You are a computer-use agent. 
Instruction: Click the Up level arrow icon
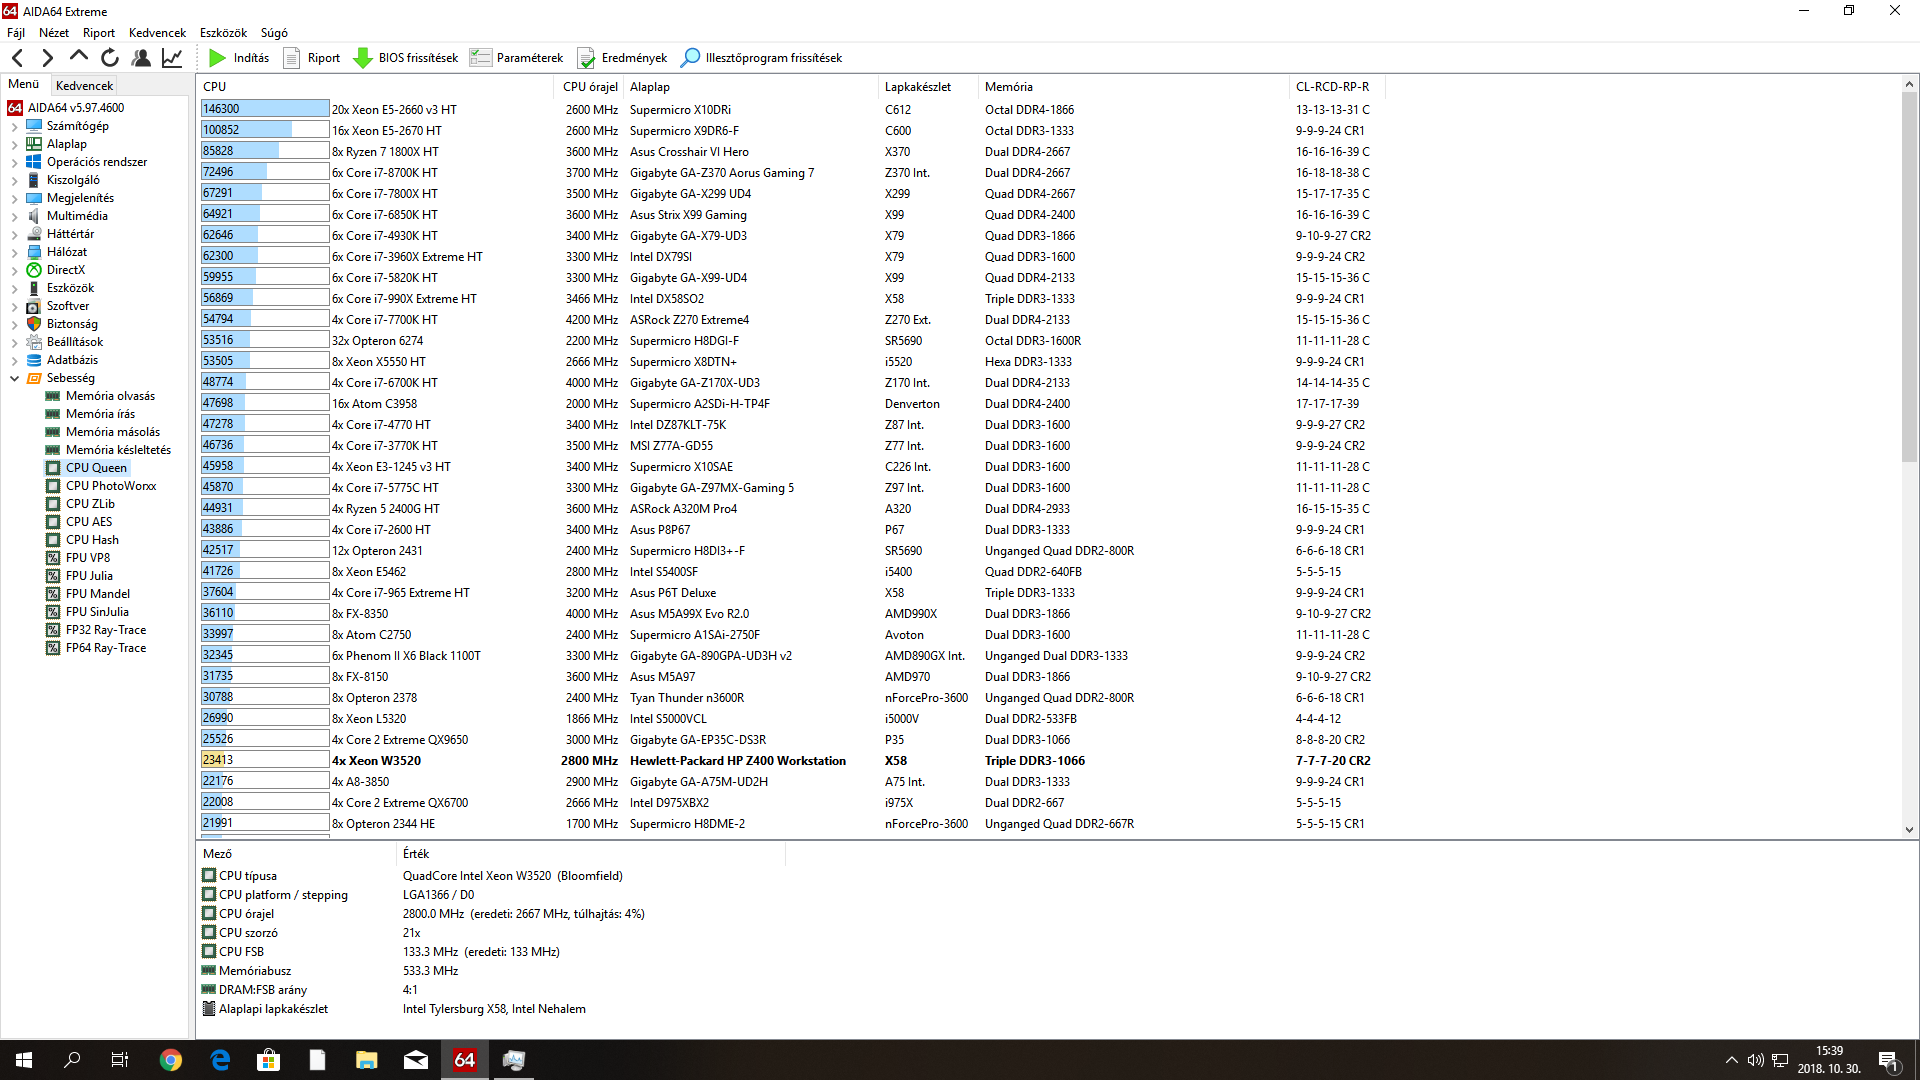click(x=79, y=57)
